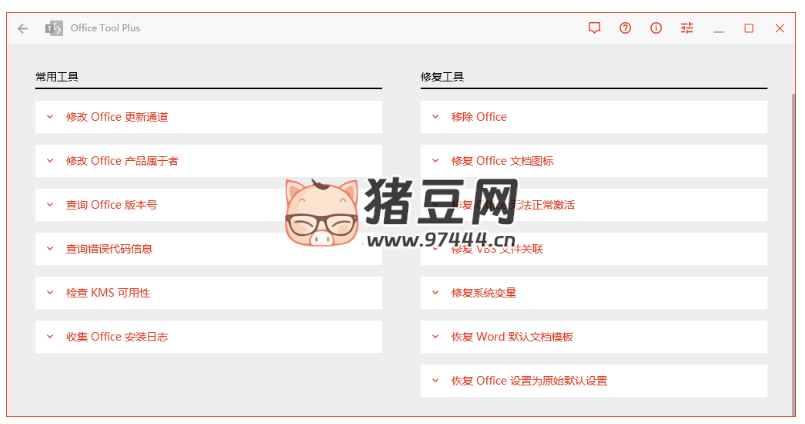Expand 修复 Office 文档图标
Image resolution: width=805 pixels, height=424 pixels.
[x=594, y=161]
